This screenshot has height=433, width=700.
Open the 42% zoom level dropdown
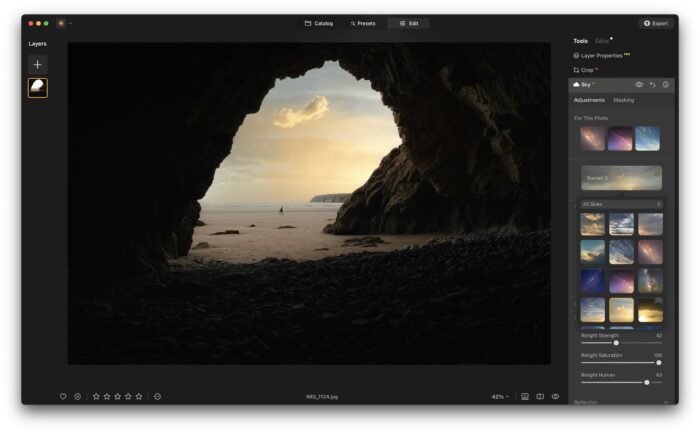pyautogui.click(x=500, y=396)
